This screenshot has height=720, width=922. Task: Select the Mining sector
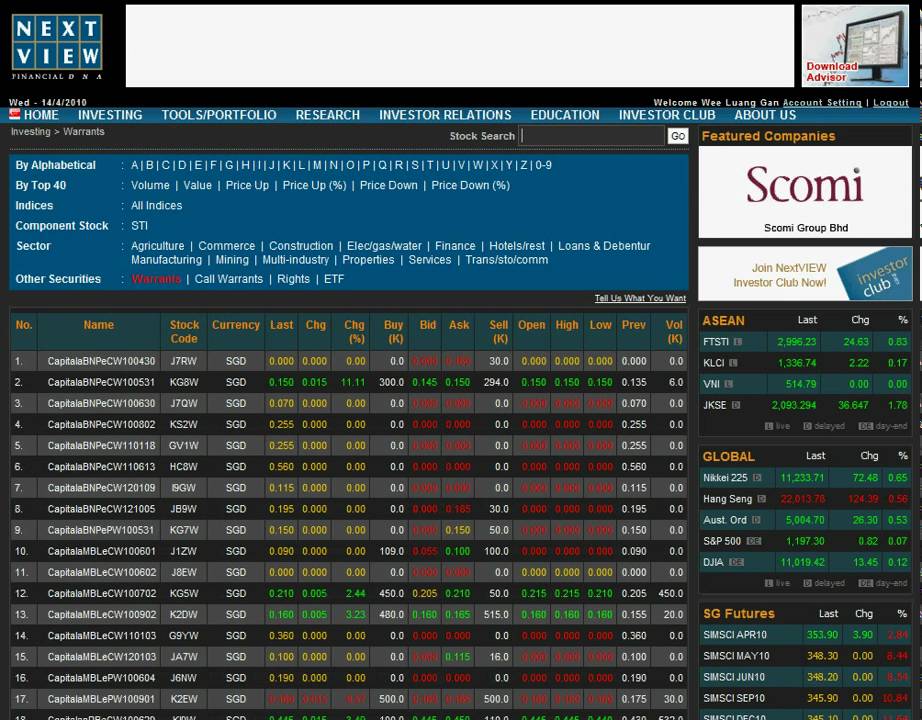tap(232, 260)
